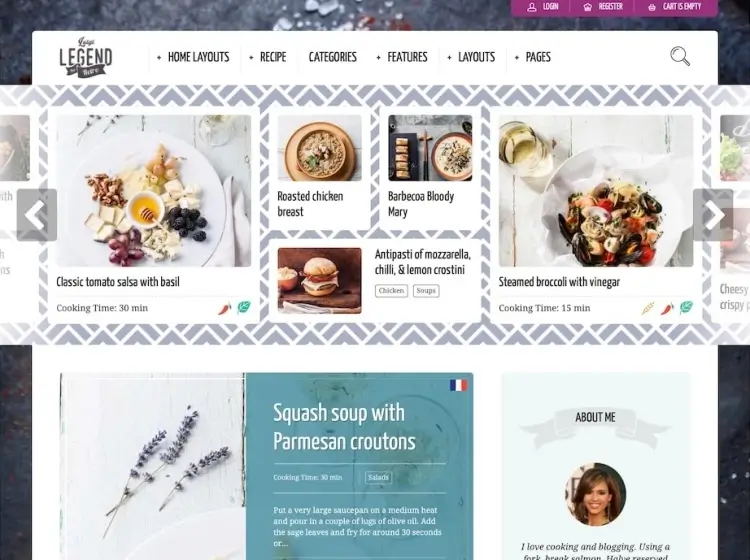Select the Chicken tag
The width and height of the screenshot is (750, 560).
[x=391, y=290]
